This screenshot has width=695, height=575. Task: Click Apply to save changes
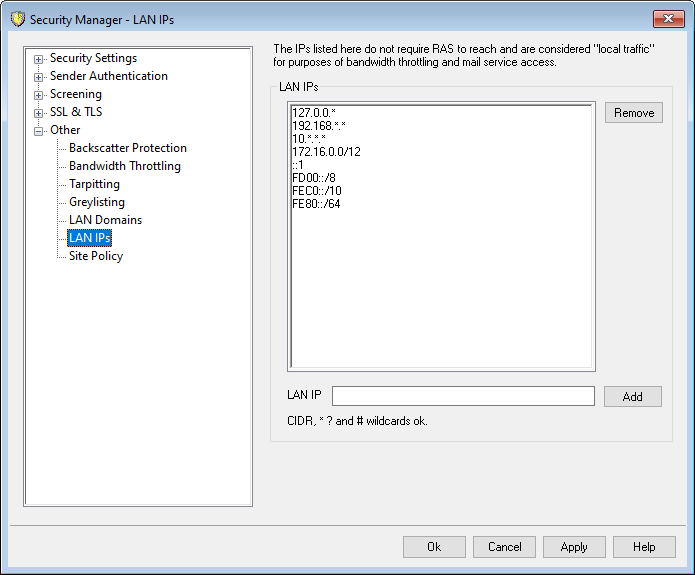[x=573, y=547]
